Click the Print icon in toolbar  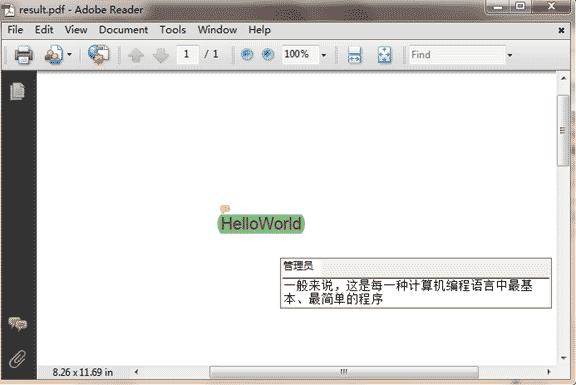pyautogui.click(x=24, y=55)
